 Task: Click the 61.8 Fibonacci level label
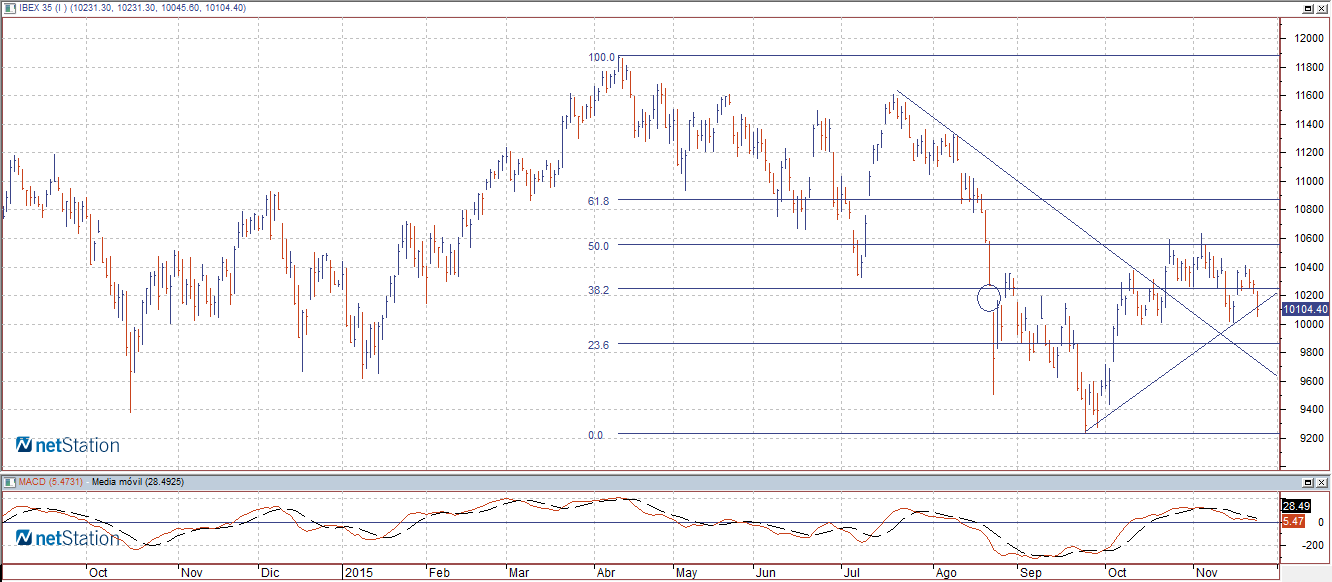click(599, 200)
